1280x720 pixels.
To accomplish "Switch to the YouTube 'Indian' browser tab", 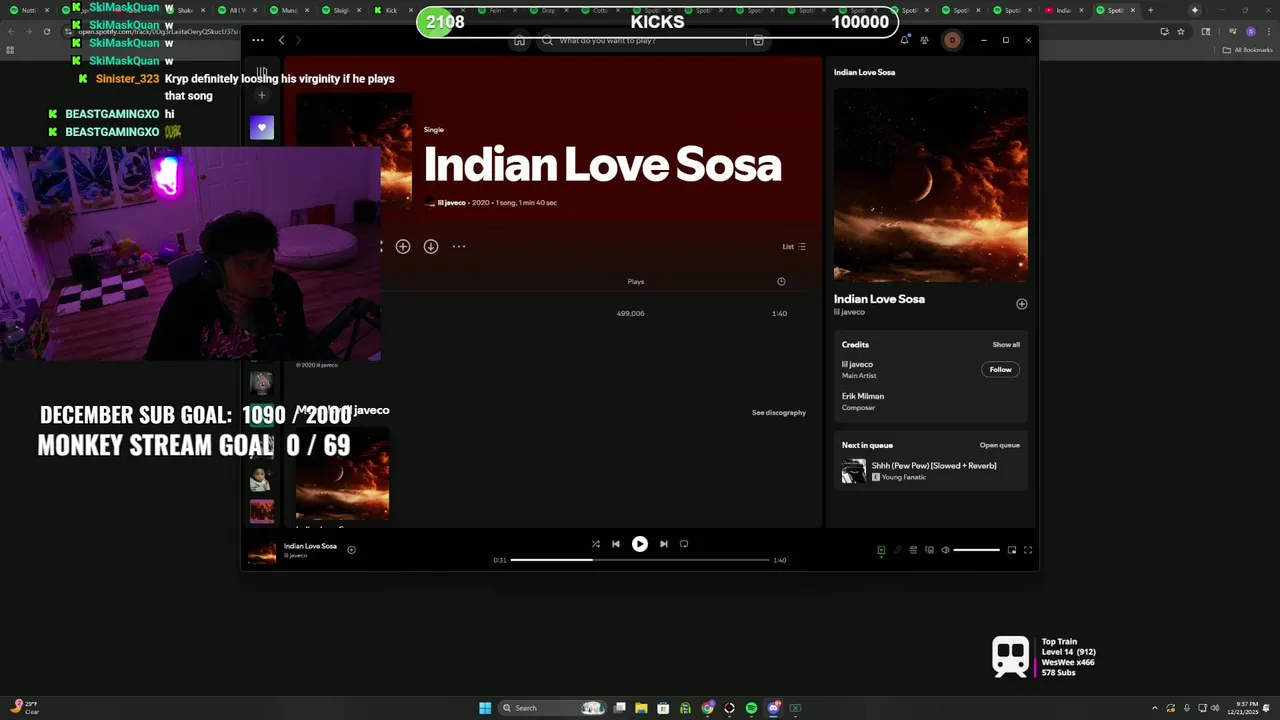I will pos(1063,10).
